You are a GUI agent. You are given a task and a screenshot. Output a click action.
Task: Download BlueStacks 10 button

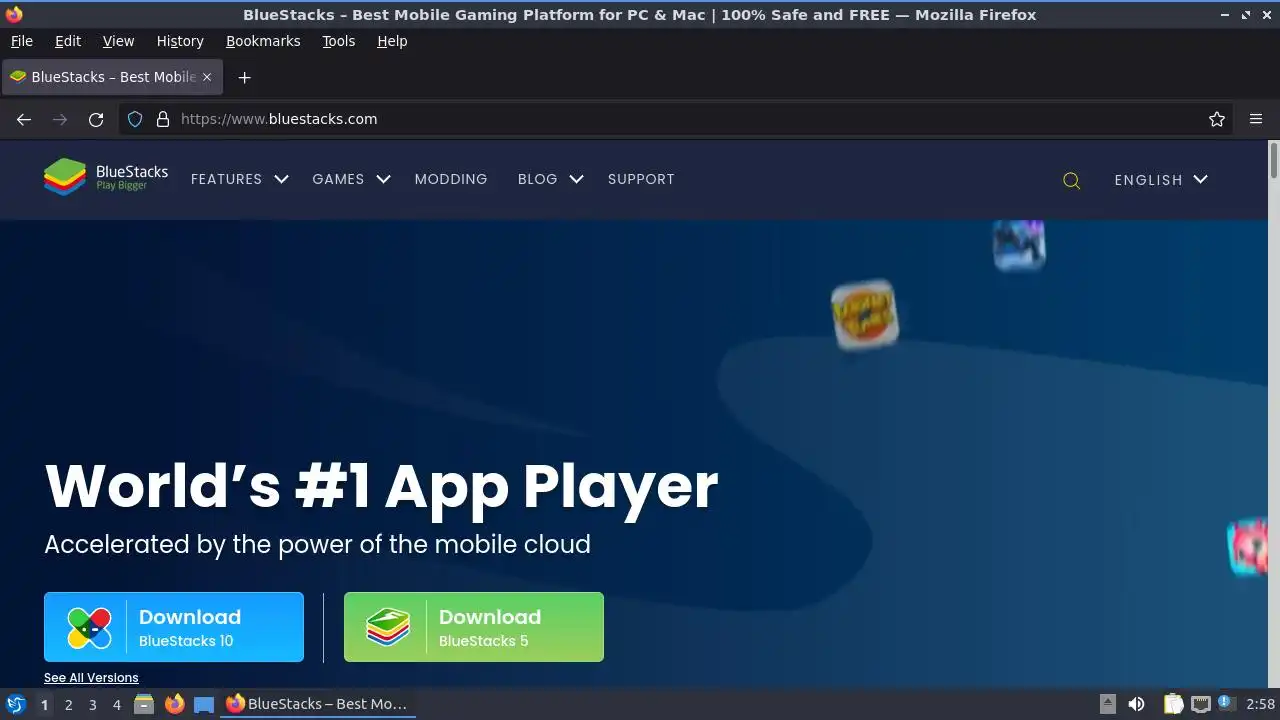(174, 627)
